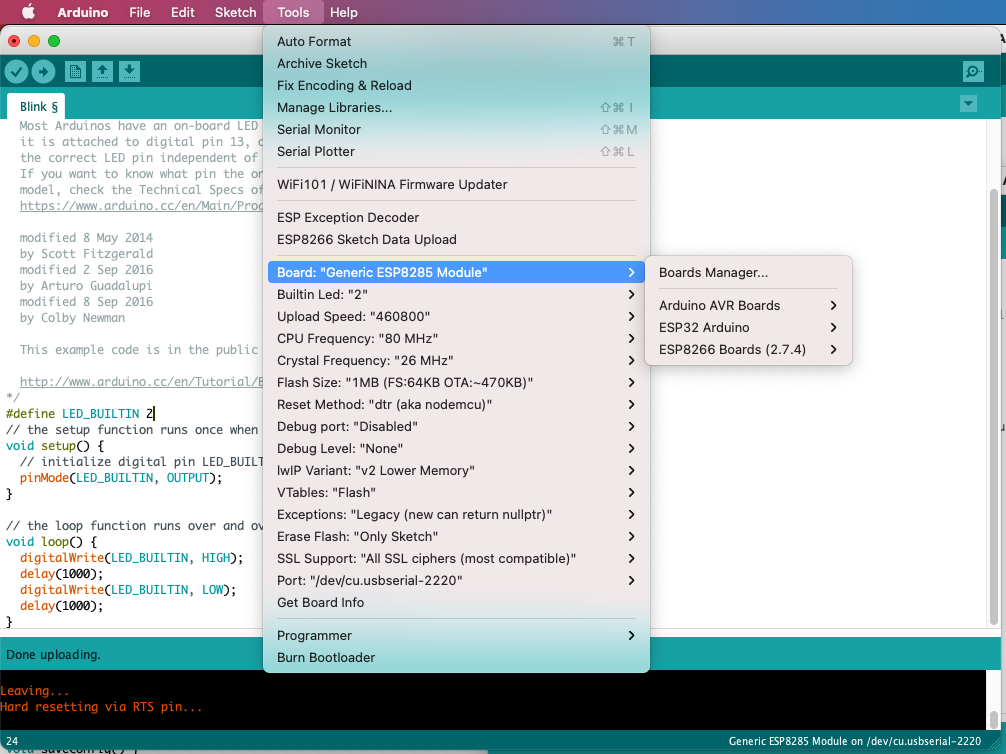Run ESP8266 Sketch Data Upload
The height and width of the screenshot is (754, 1006).
[x=456, y=239]
